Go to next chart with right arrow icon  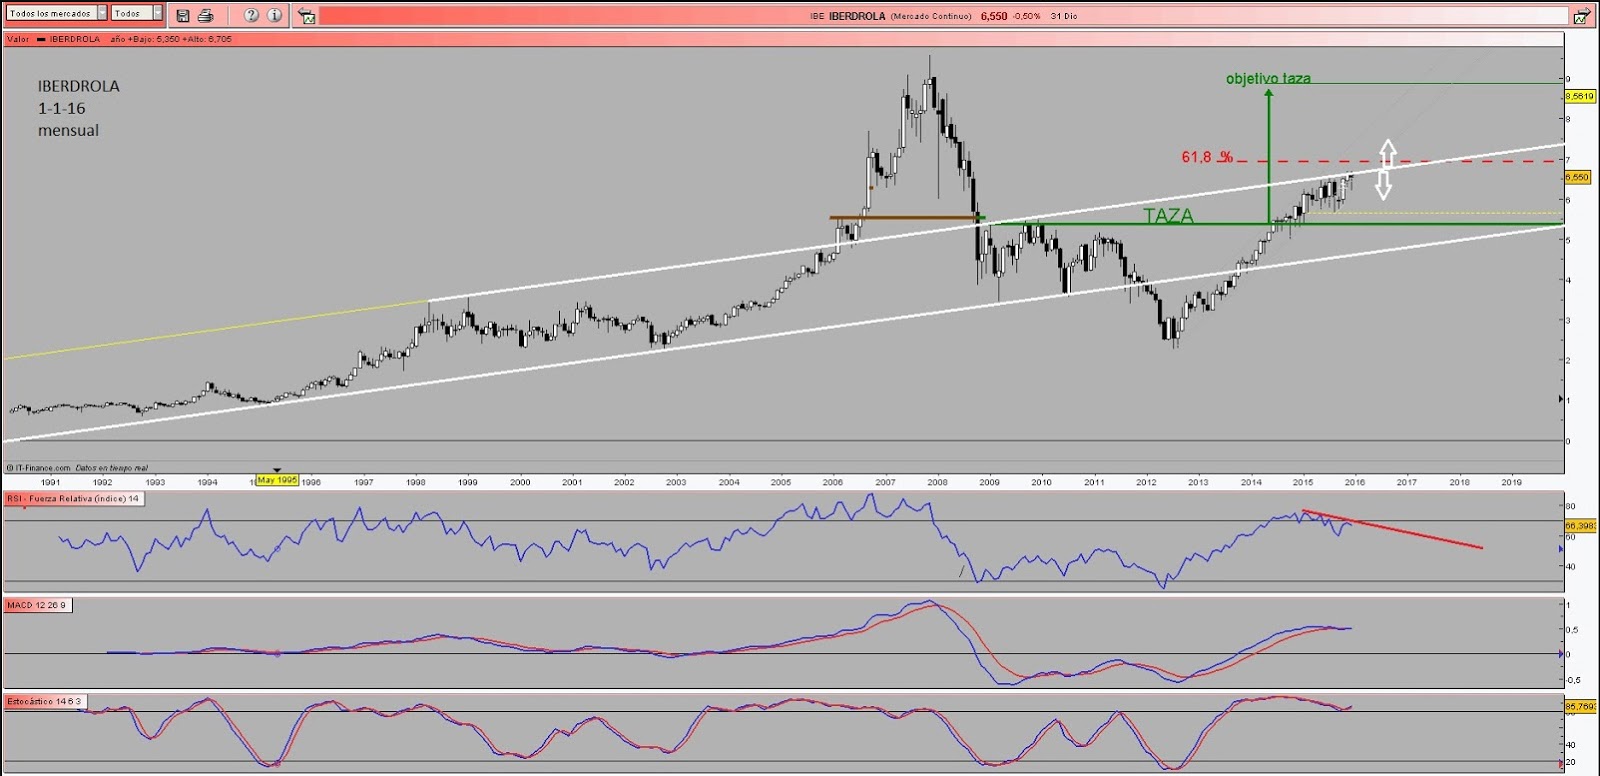pyautogui.click(x=1581, y=16)
